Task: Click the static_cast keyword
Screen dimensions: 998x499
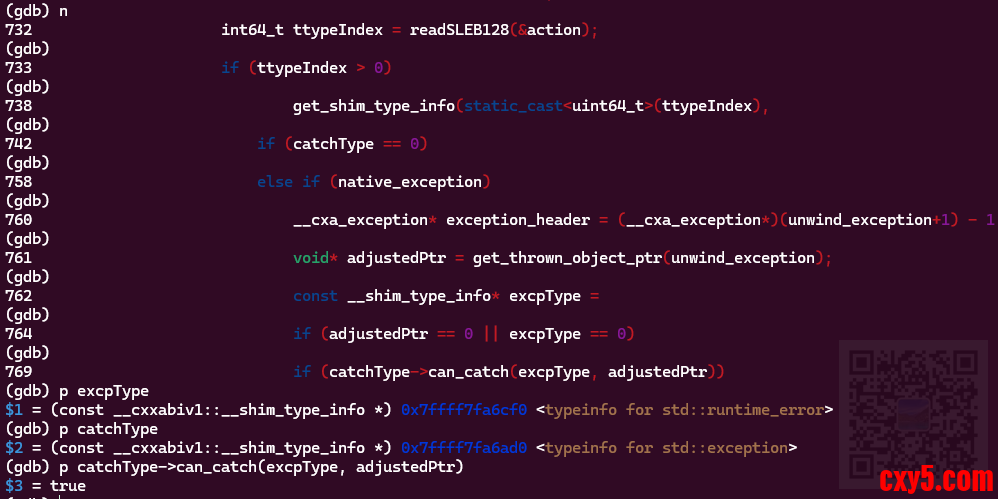Action: [x=508, y=106]
